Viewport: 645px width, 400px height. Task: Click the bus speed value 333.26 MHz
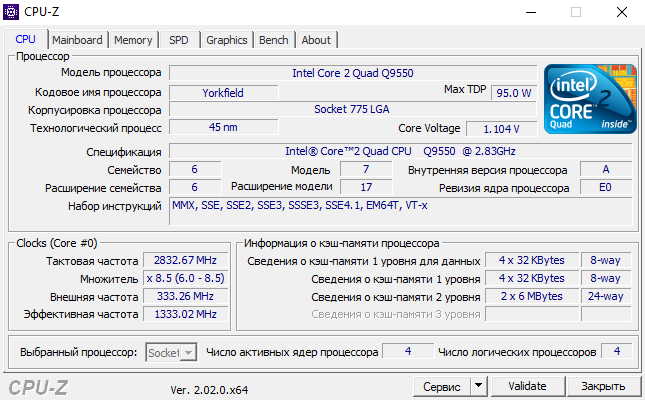(186, 296)
